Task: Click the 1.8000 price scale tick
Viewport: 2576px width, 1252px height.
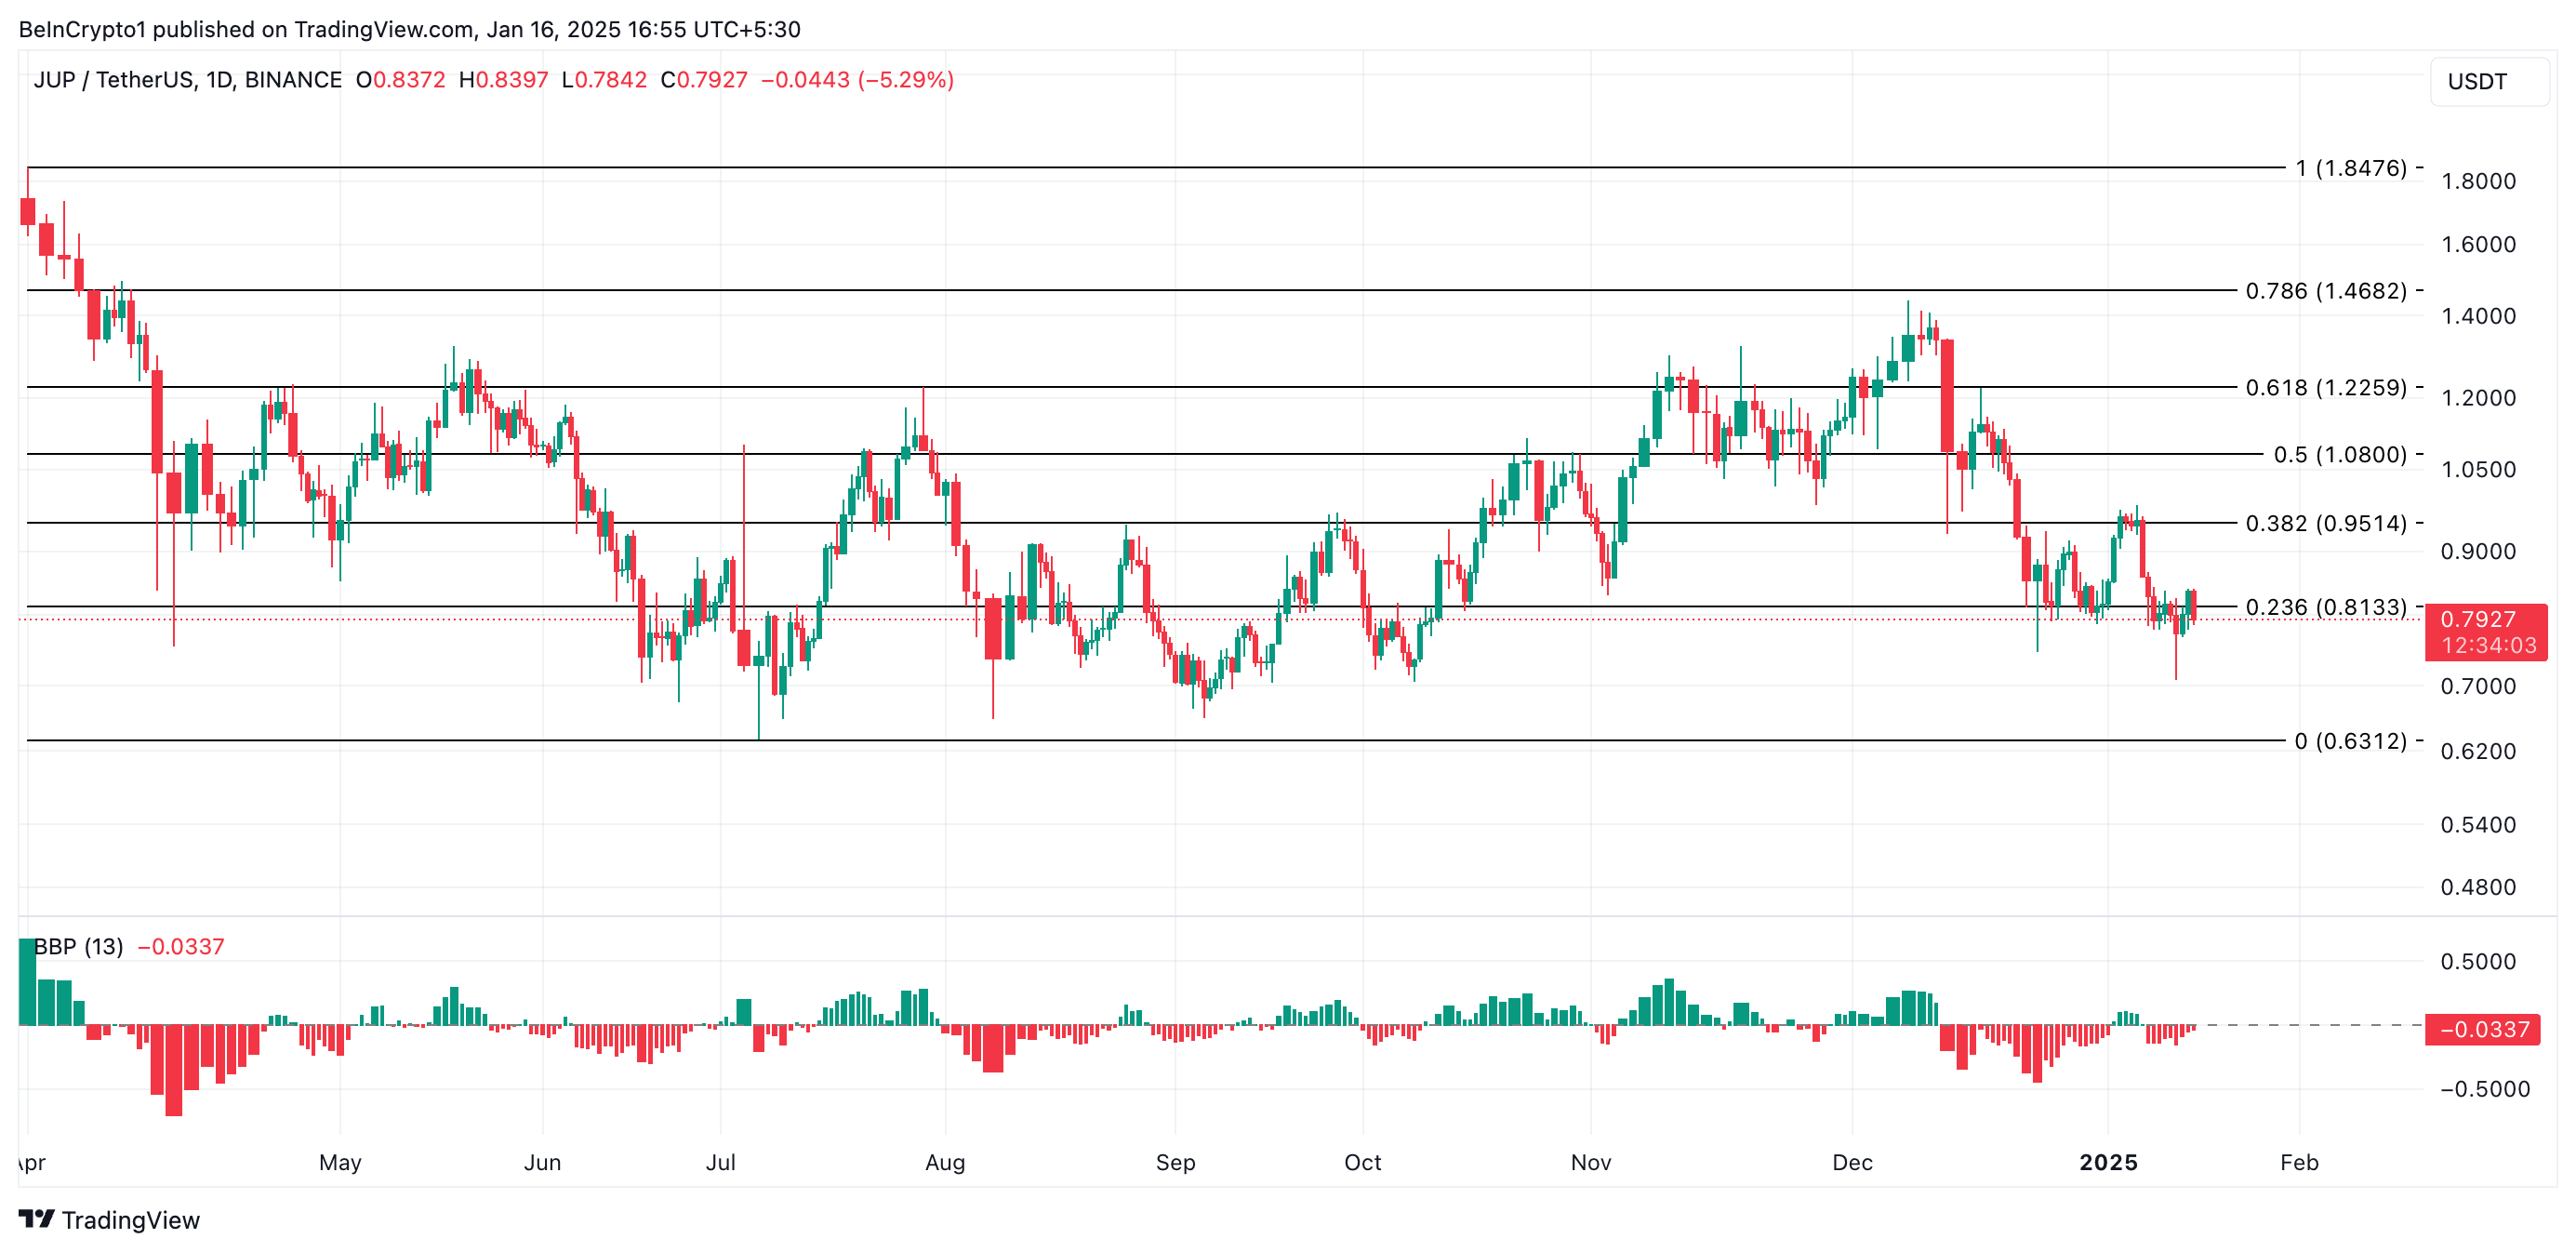Action: click(2478, 181)
